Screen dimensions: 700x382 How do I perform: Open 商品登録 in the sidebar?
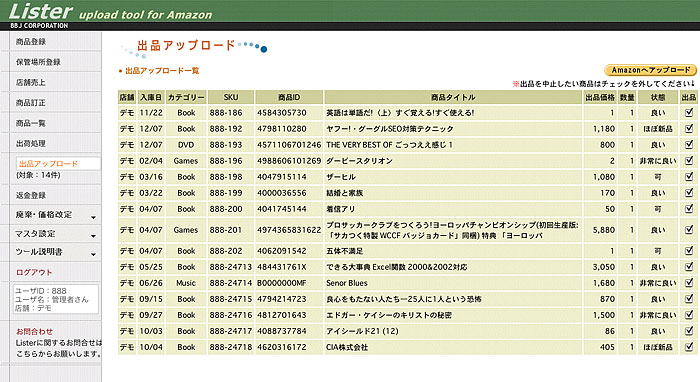tap(31, 42)
